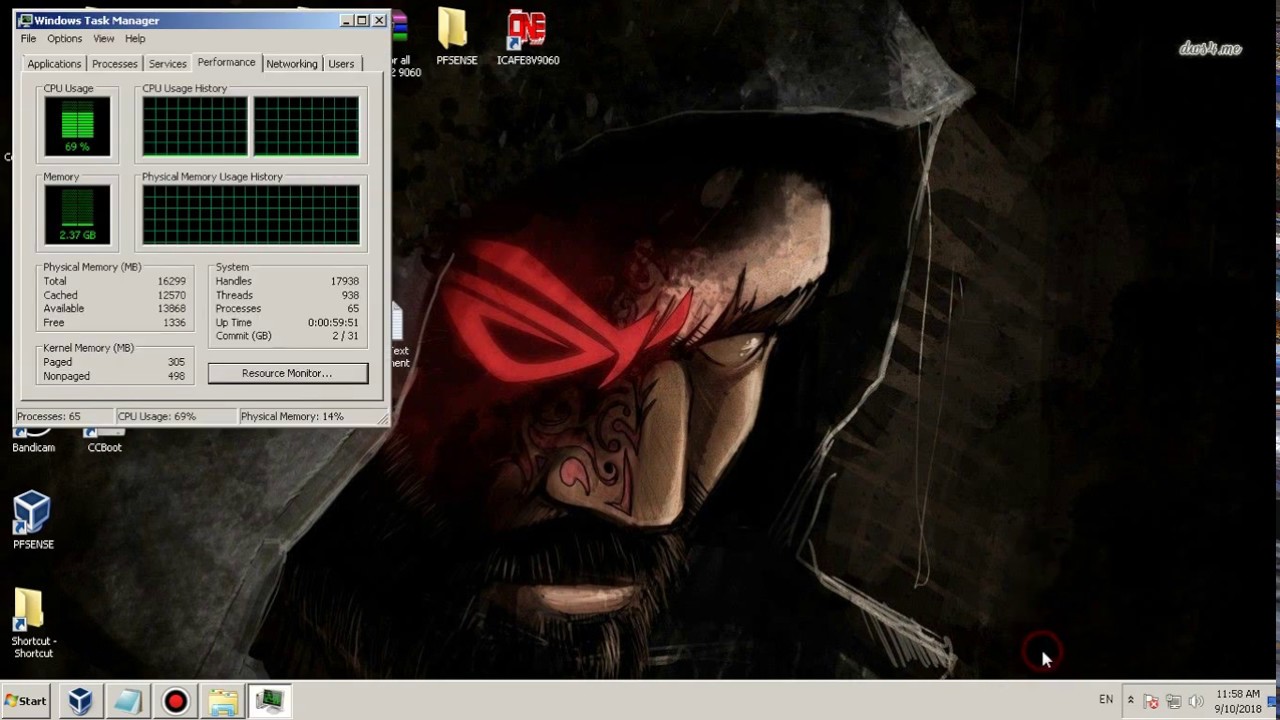Click the Task Manager title bar icon

click(25, 20)
